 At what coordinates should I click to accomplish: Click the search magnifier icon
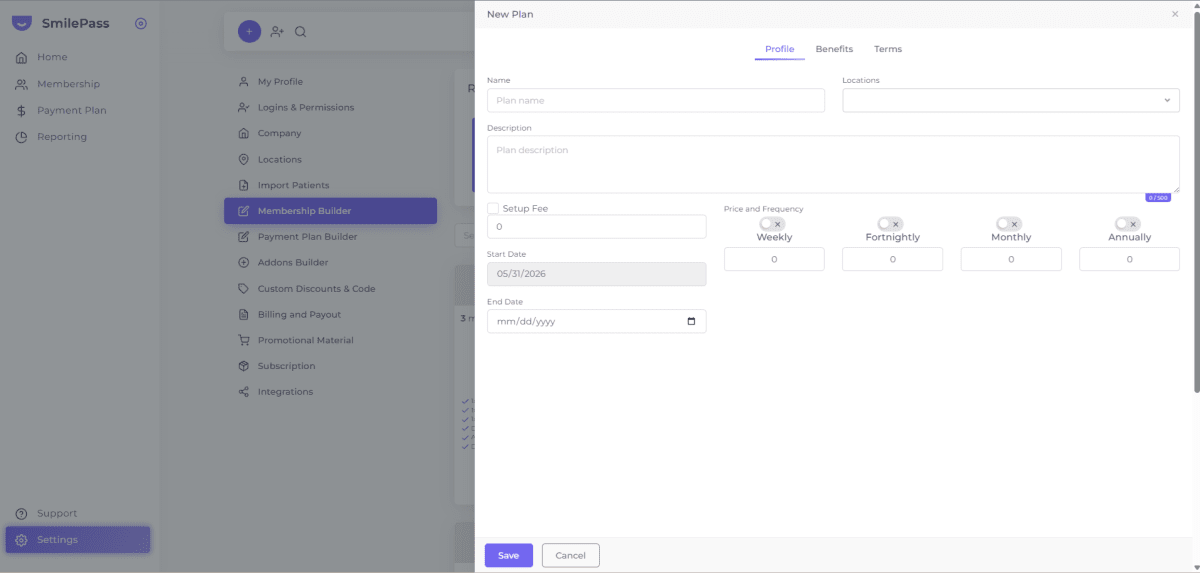click(300, 31)
